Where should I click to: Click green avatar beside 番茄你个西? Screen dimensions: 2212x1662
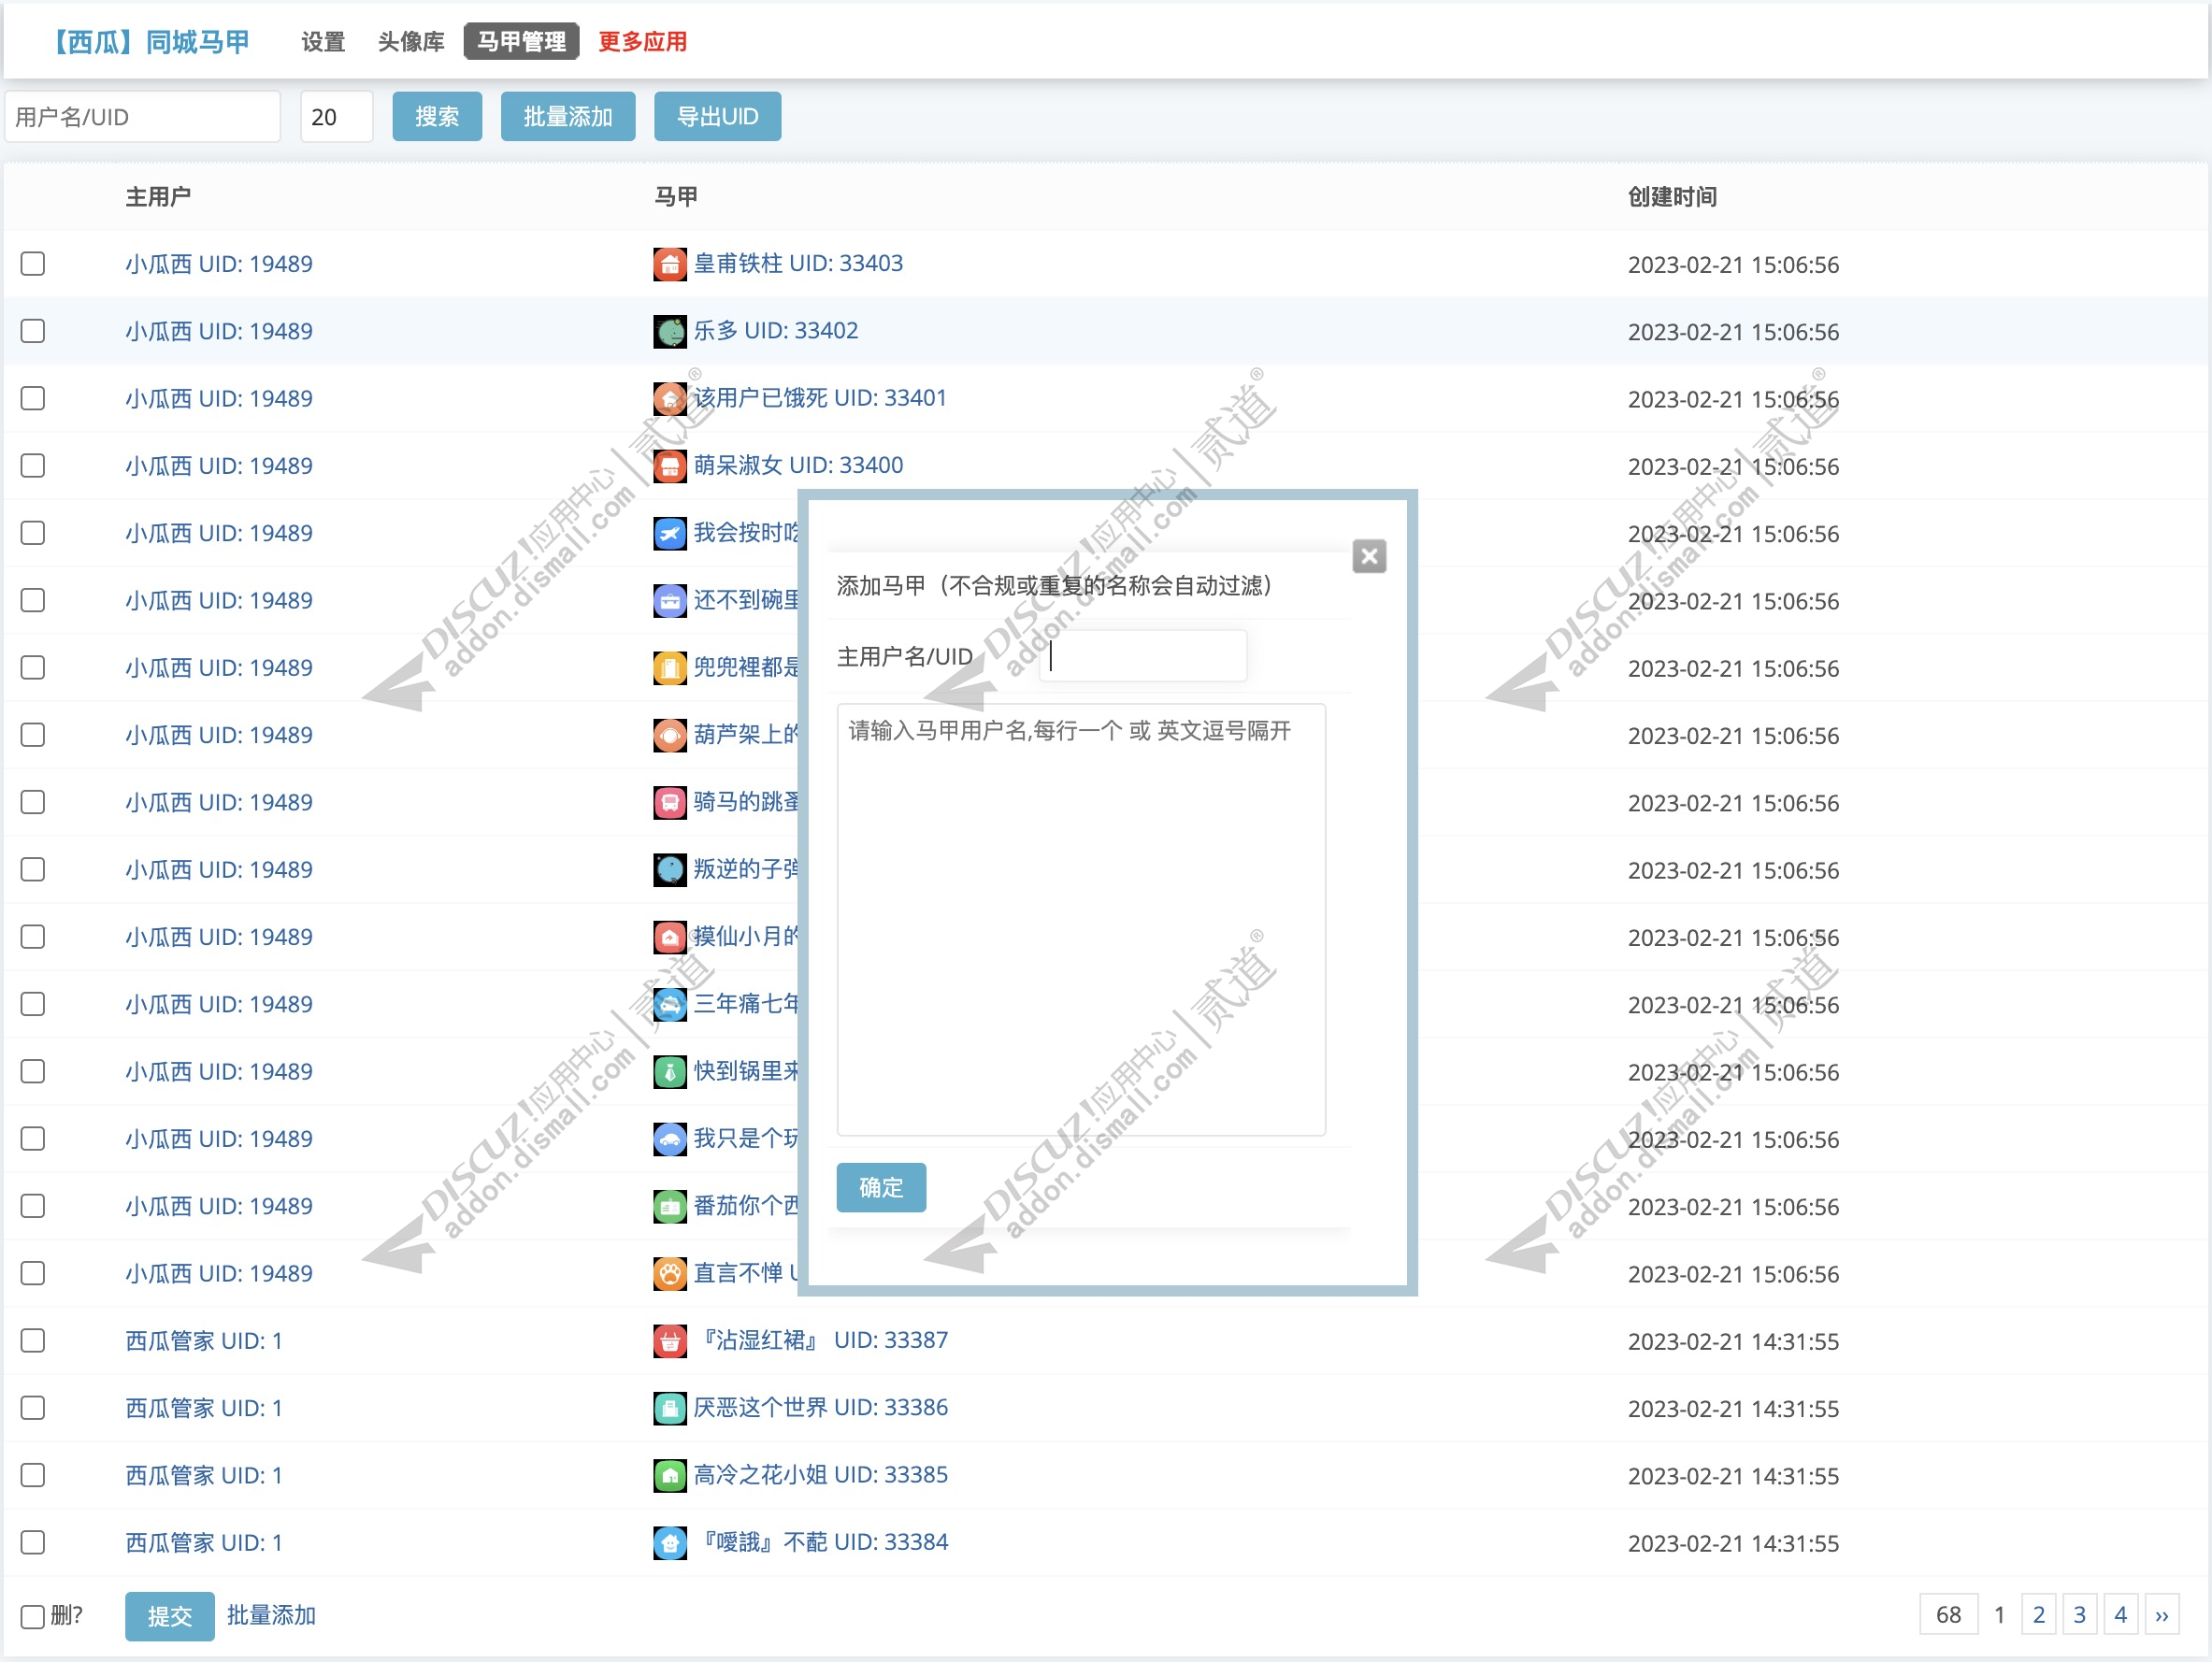pos(670,1206)
